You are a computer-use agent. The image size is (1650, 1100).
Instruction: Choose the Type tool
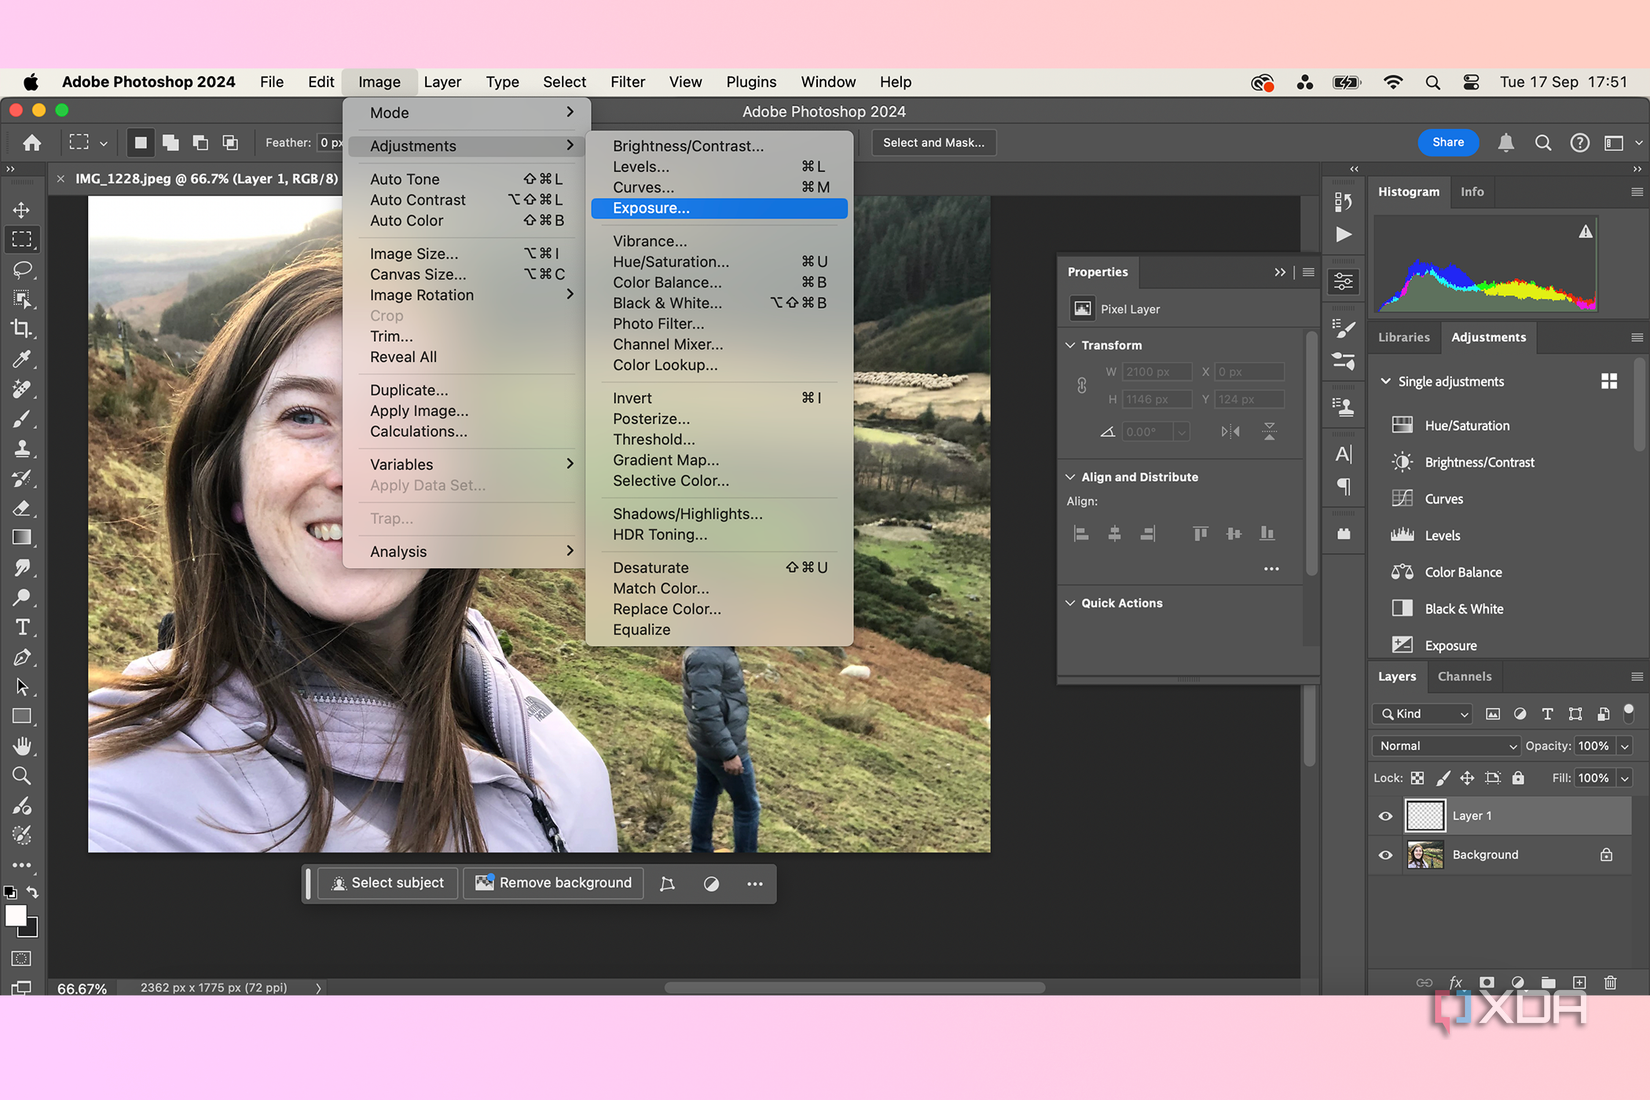[x=22, y=627]
